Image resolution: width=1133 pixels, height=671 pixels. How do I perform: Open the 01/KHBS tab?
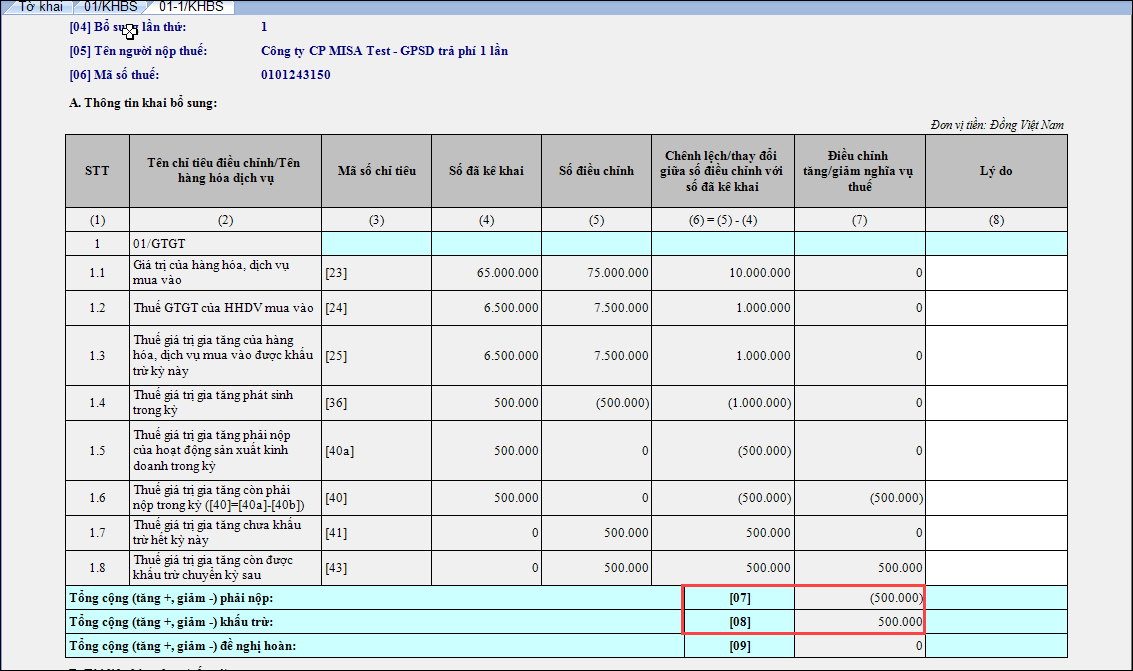[x=111, y=7]
